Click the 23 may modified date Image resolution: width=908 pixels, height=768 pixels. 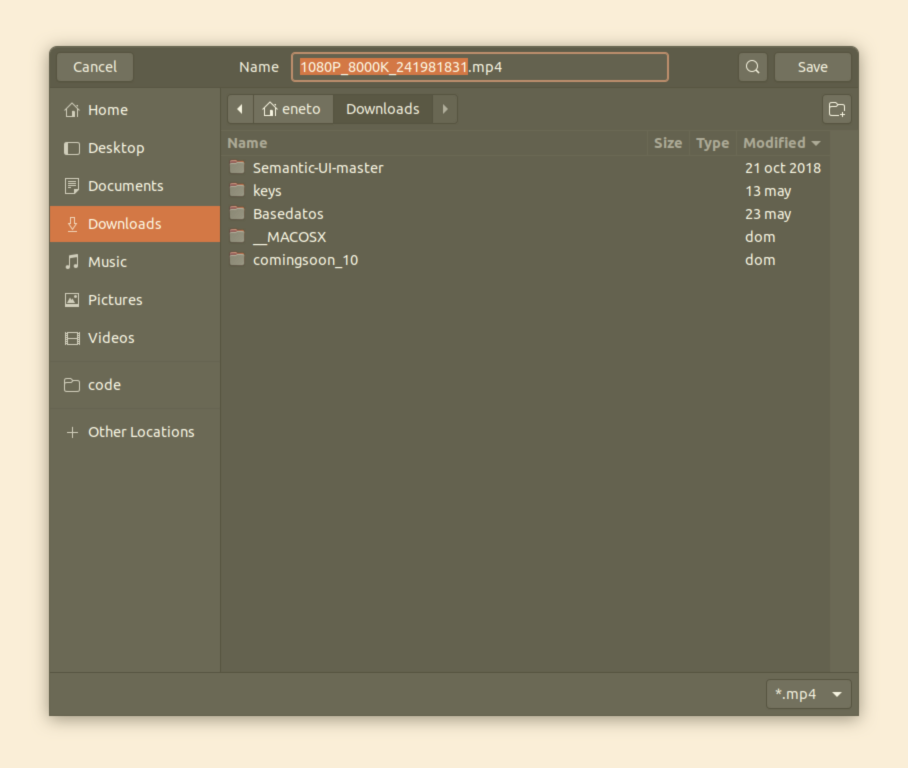pyautogui.click(x=768, y=214)
